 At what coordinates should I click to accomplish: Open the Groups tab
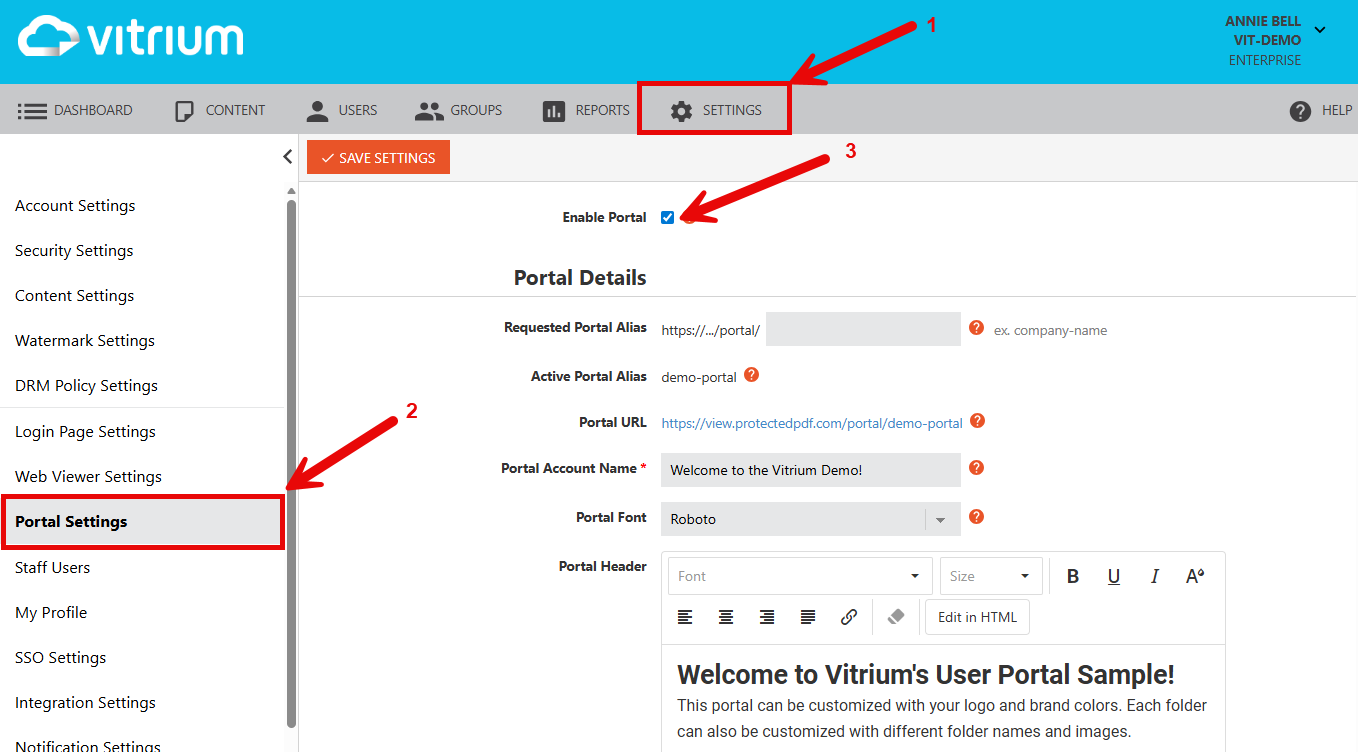pyautogui.click(x=459, y=110)
